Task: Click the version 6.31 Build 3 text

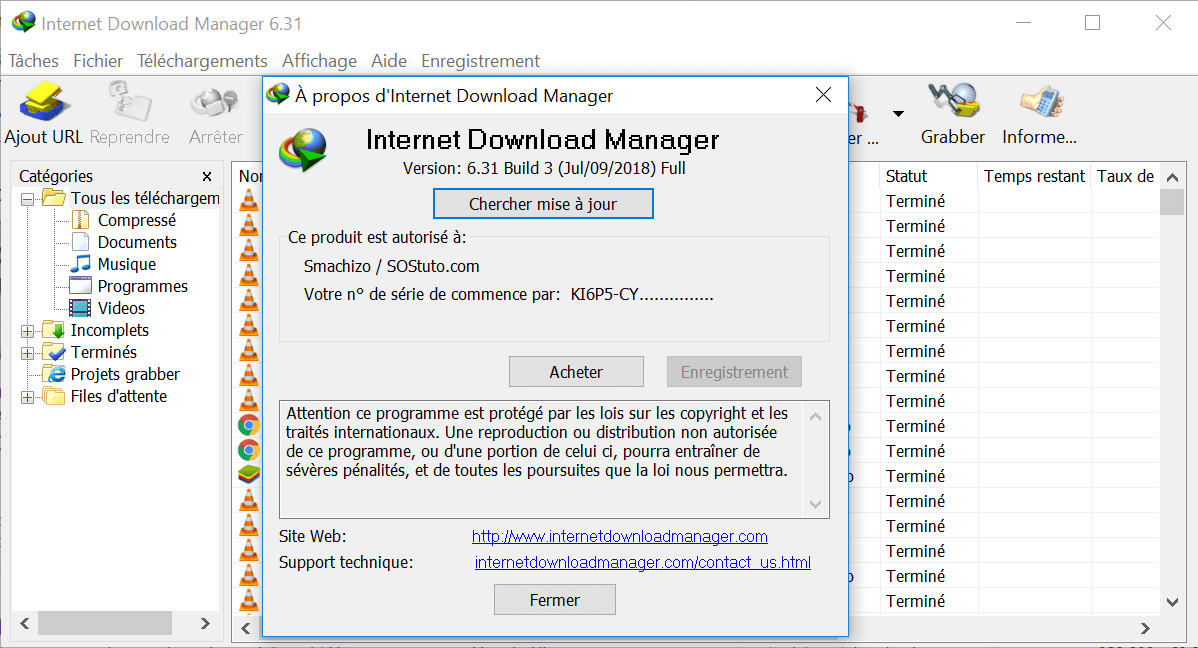Action: [544, 168]
